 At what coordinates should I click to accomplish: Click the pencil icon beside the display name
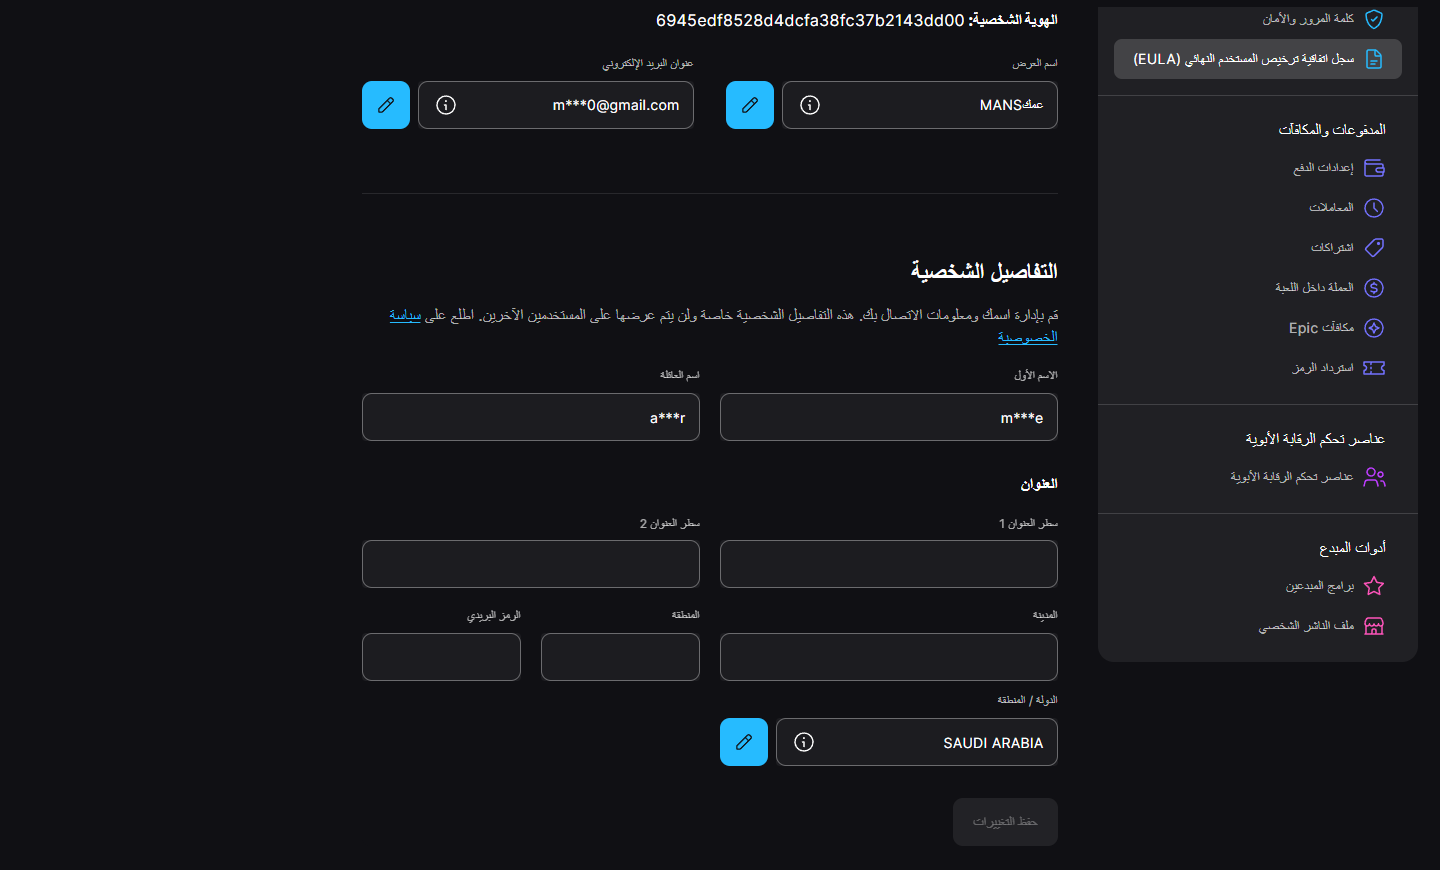point(750,105)
